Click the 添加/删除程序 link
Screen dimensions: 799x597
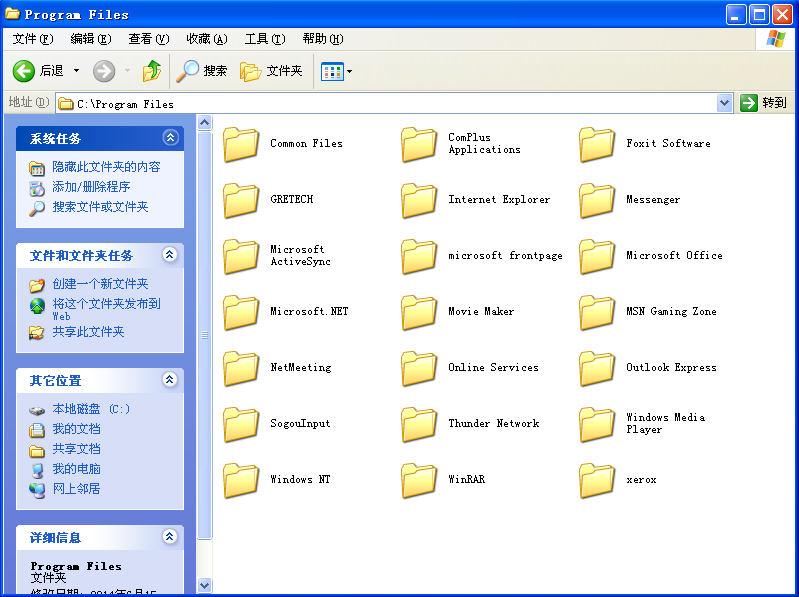pyautogui.click(x=91, y=187)
